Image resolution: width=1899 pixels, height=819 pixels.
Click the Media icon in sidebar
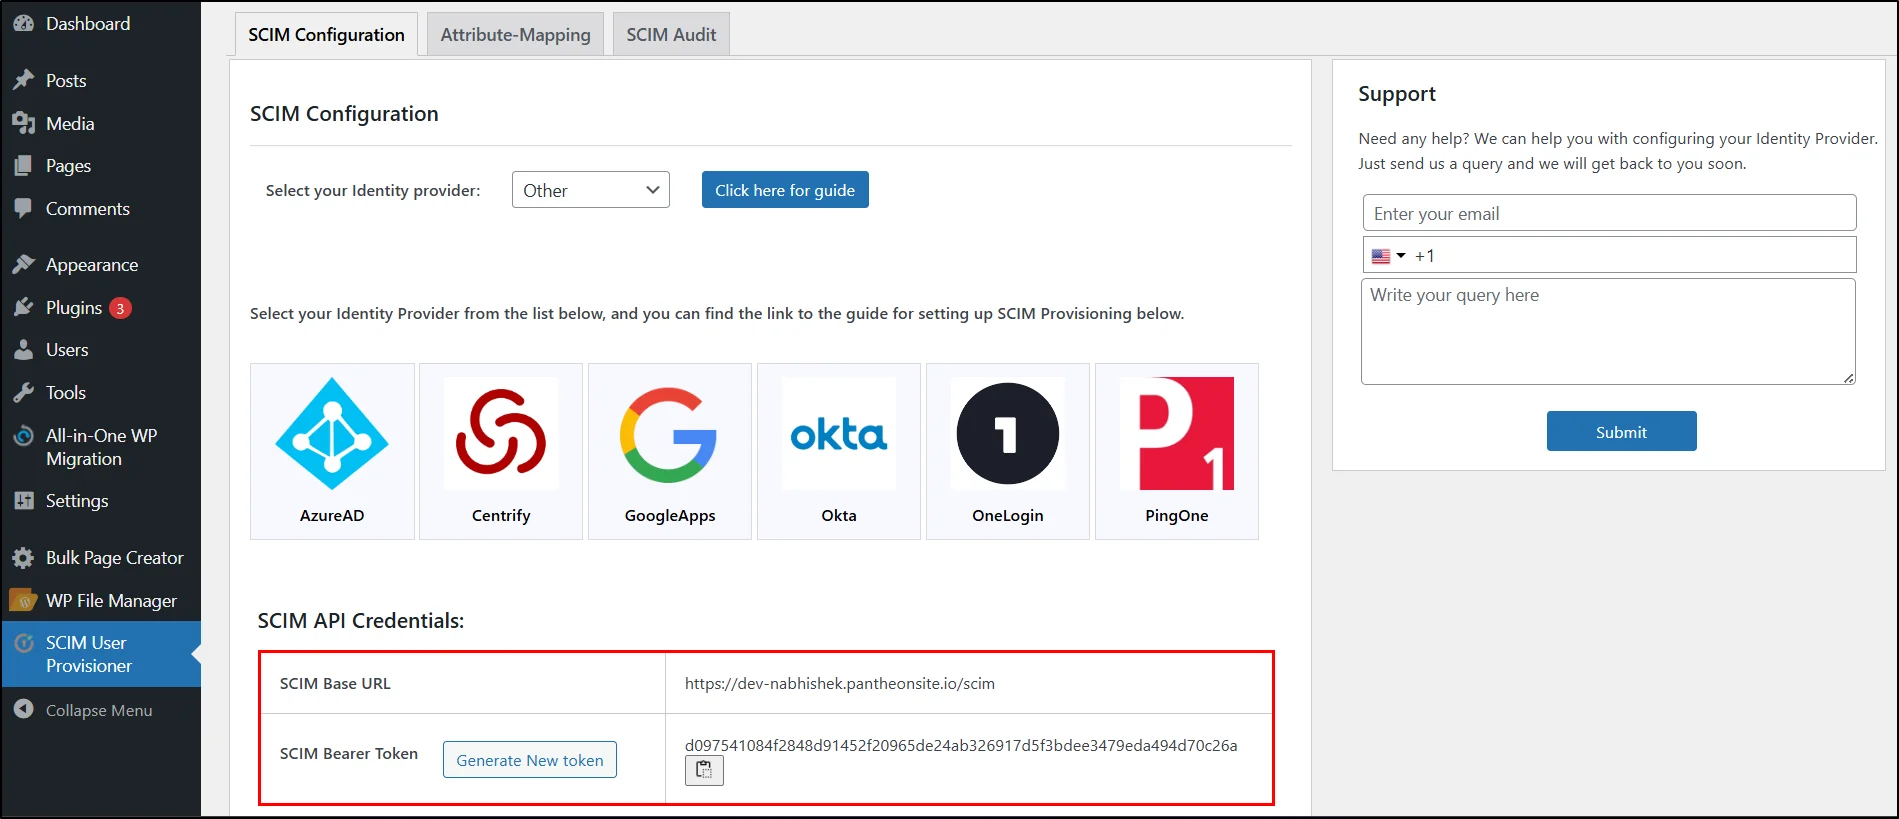coord(23,123)
